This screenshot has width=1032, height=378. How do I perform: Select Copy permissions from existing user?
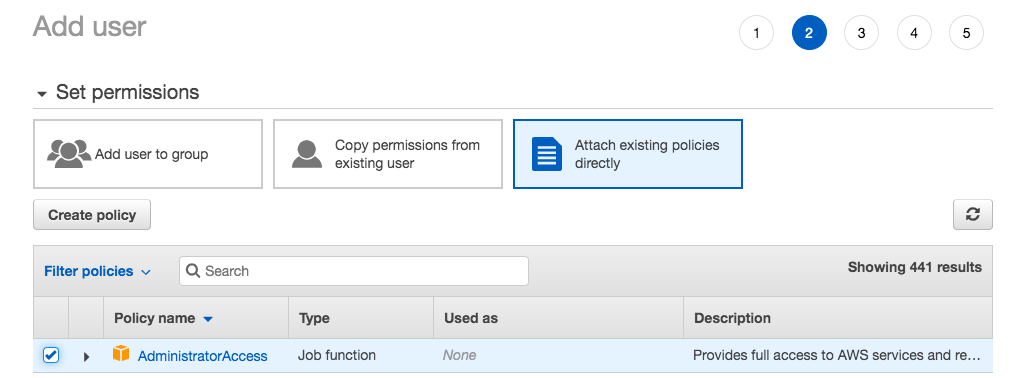point(388,154)
